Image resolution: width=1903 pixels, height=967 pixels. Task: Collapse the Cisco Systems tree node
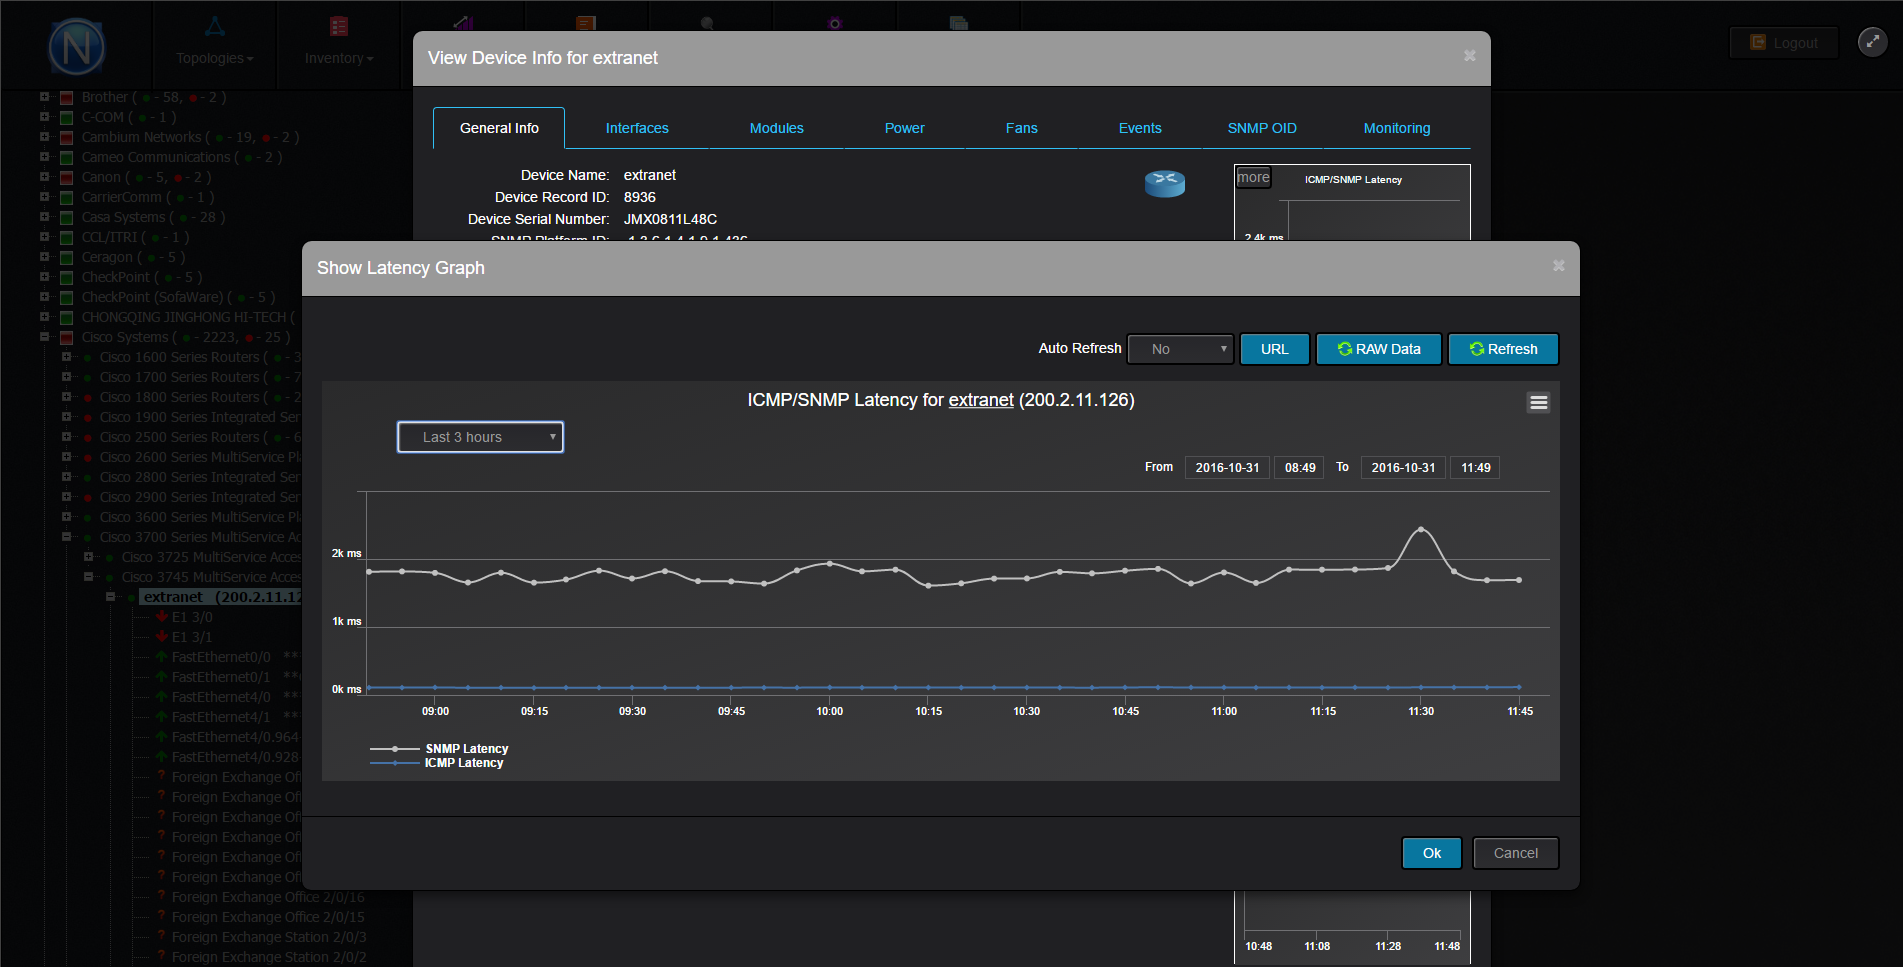[x=44, y=337]
